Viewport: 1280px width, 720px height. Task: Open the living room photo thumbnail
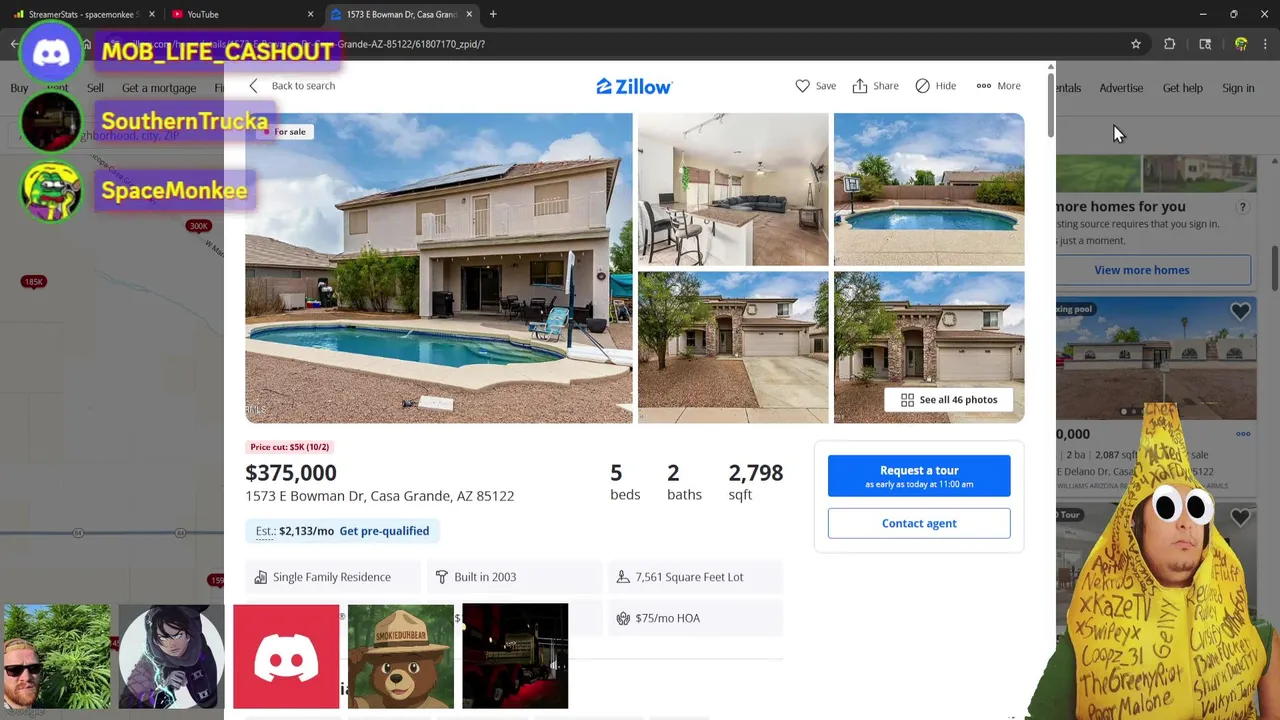pyautogui.click(x=733, y=189)
